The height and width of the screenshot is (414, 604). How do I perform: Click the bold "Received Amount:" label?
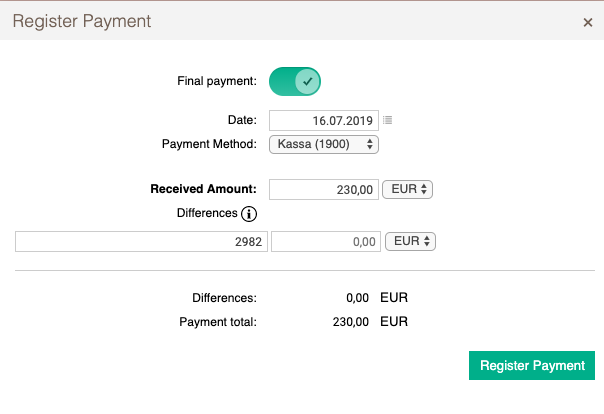tap(203, 189)
